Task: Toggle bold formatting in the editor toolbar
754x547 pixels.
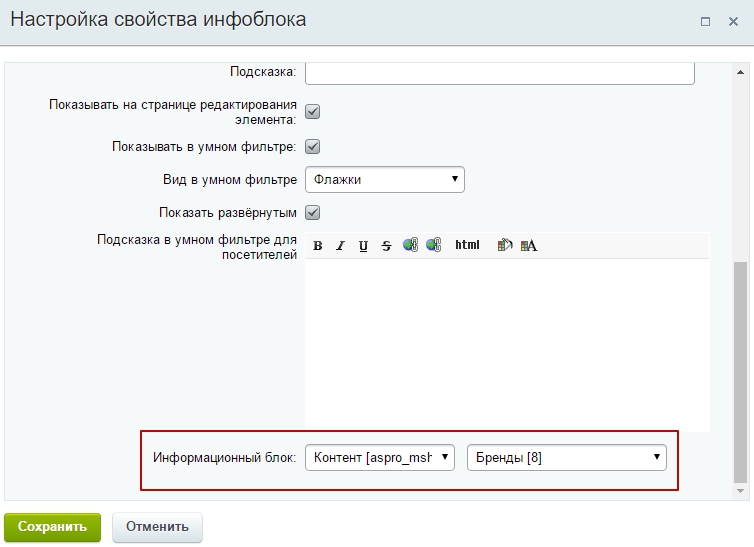Action: pos(318,246)
